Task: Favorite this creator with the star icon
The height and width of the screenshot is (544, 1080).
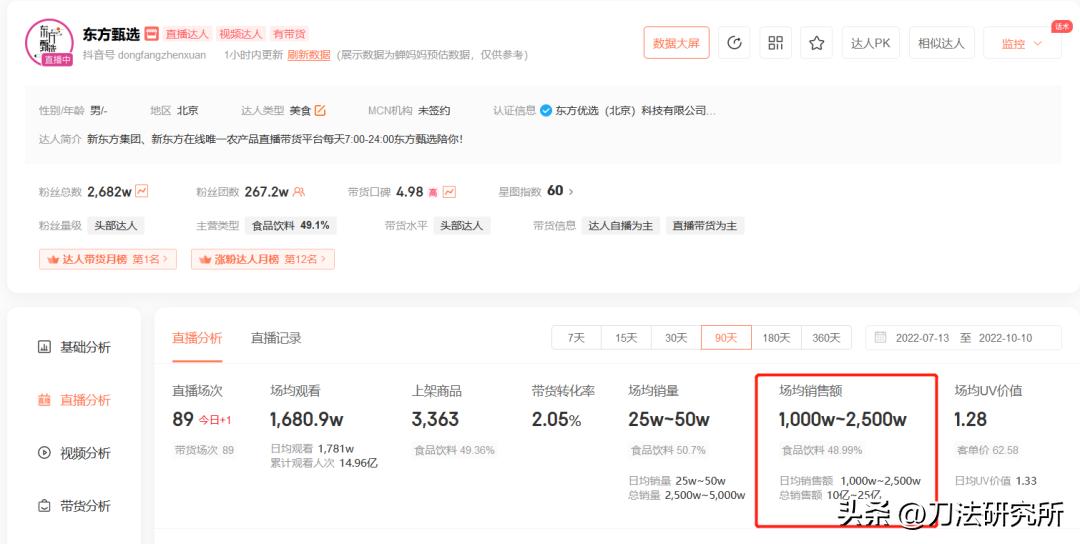Action: (x=817, y=43)
